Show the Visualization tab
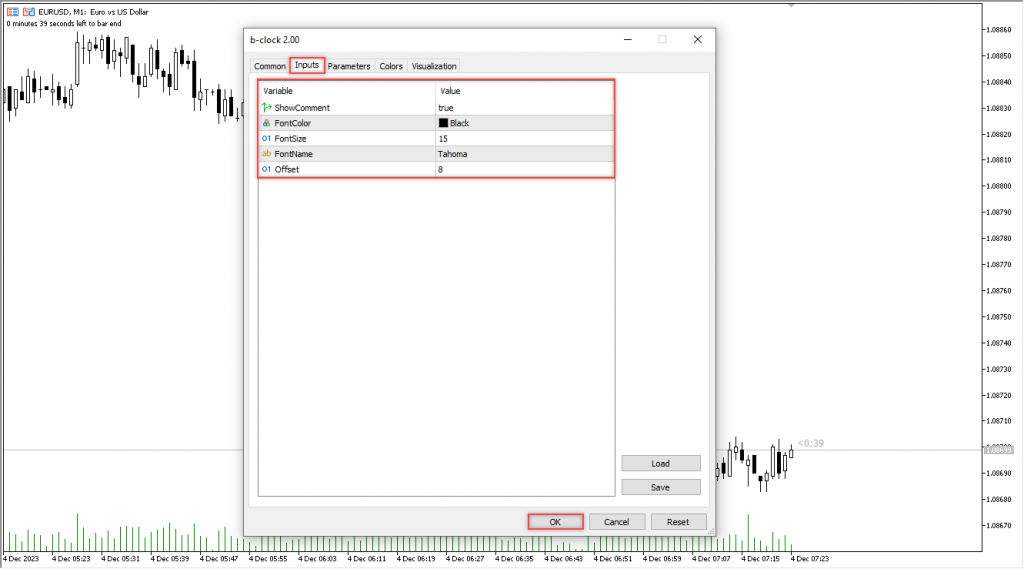The width and height of the screenshot is (1024, 569). [x=434, y=66]
